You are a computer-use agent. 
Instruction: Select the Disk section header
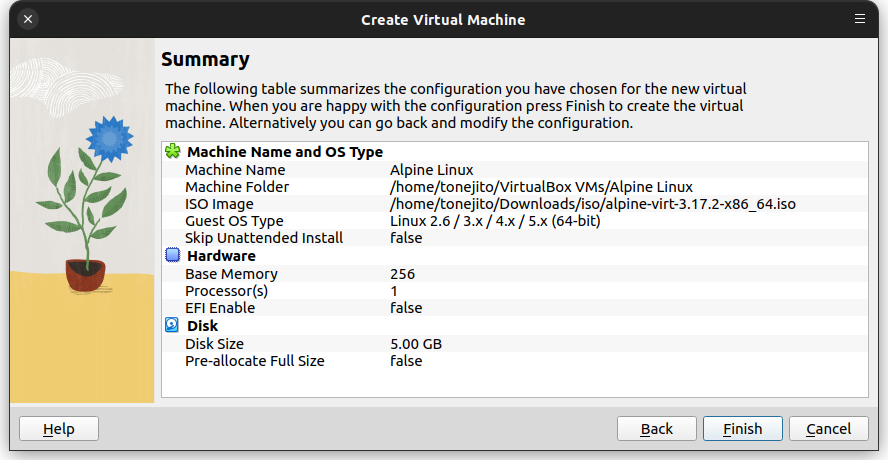point(203,326)
